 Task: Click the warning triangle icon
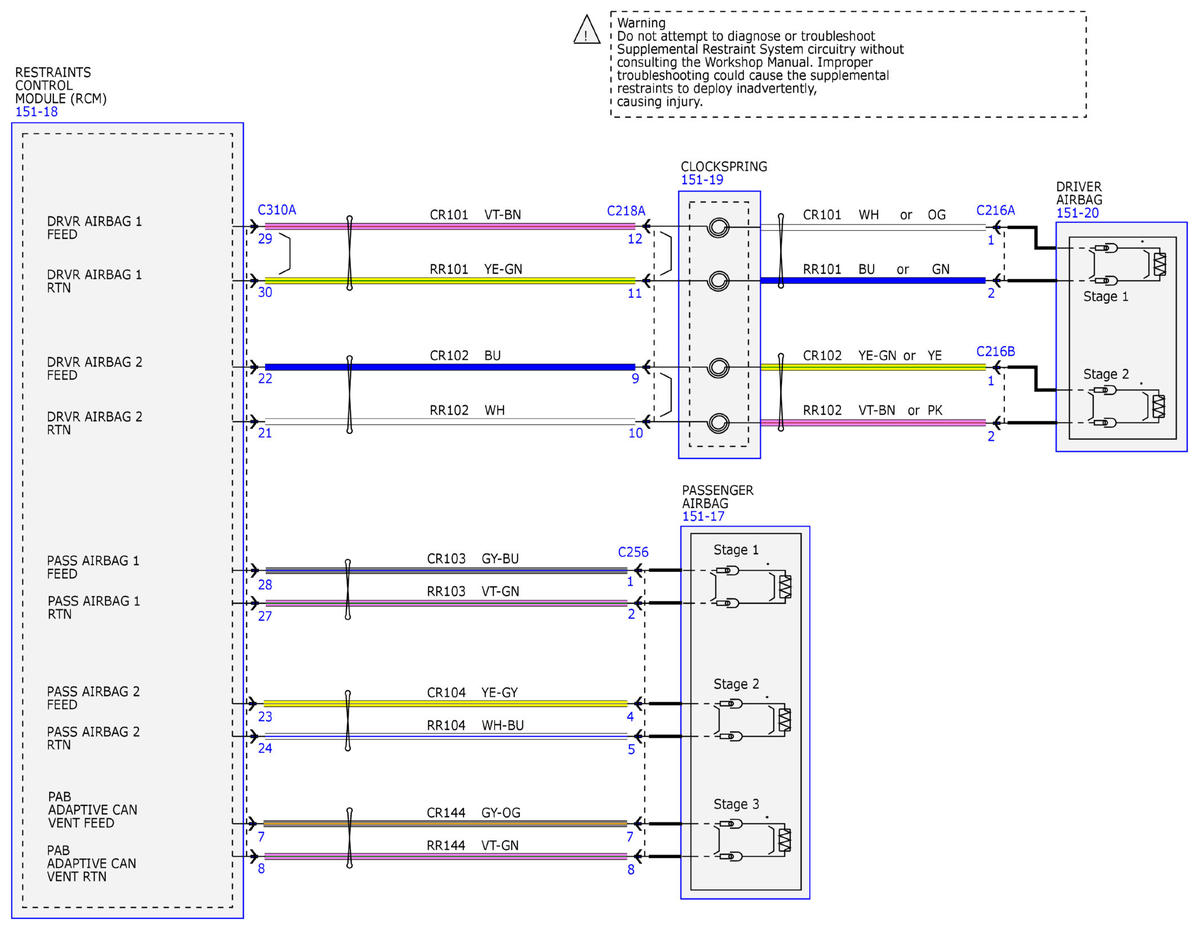[x=586, y=32]
